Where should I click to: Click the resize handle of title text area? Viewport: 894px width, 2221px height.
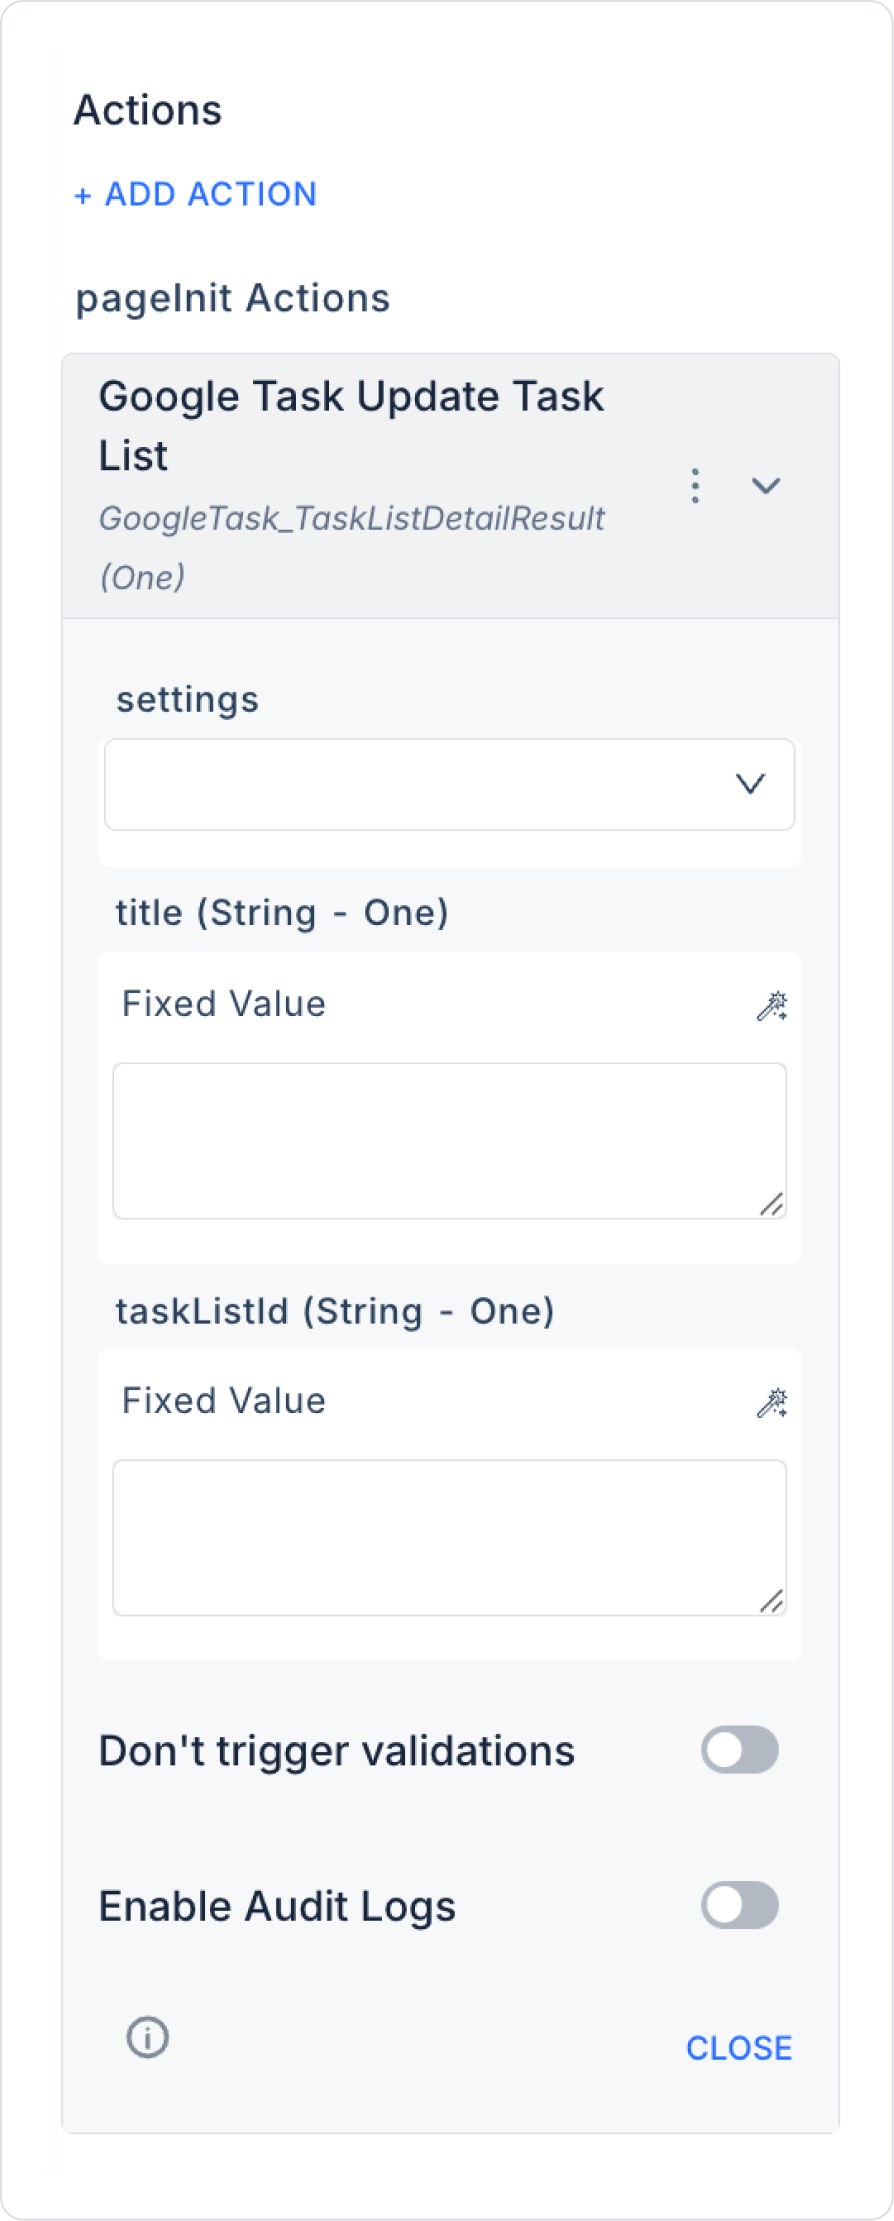click(772, 1205)
